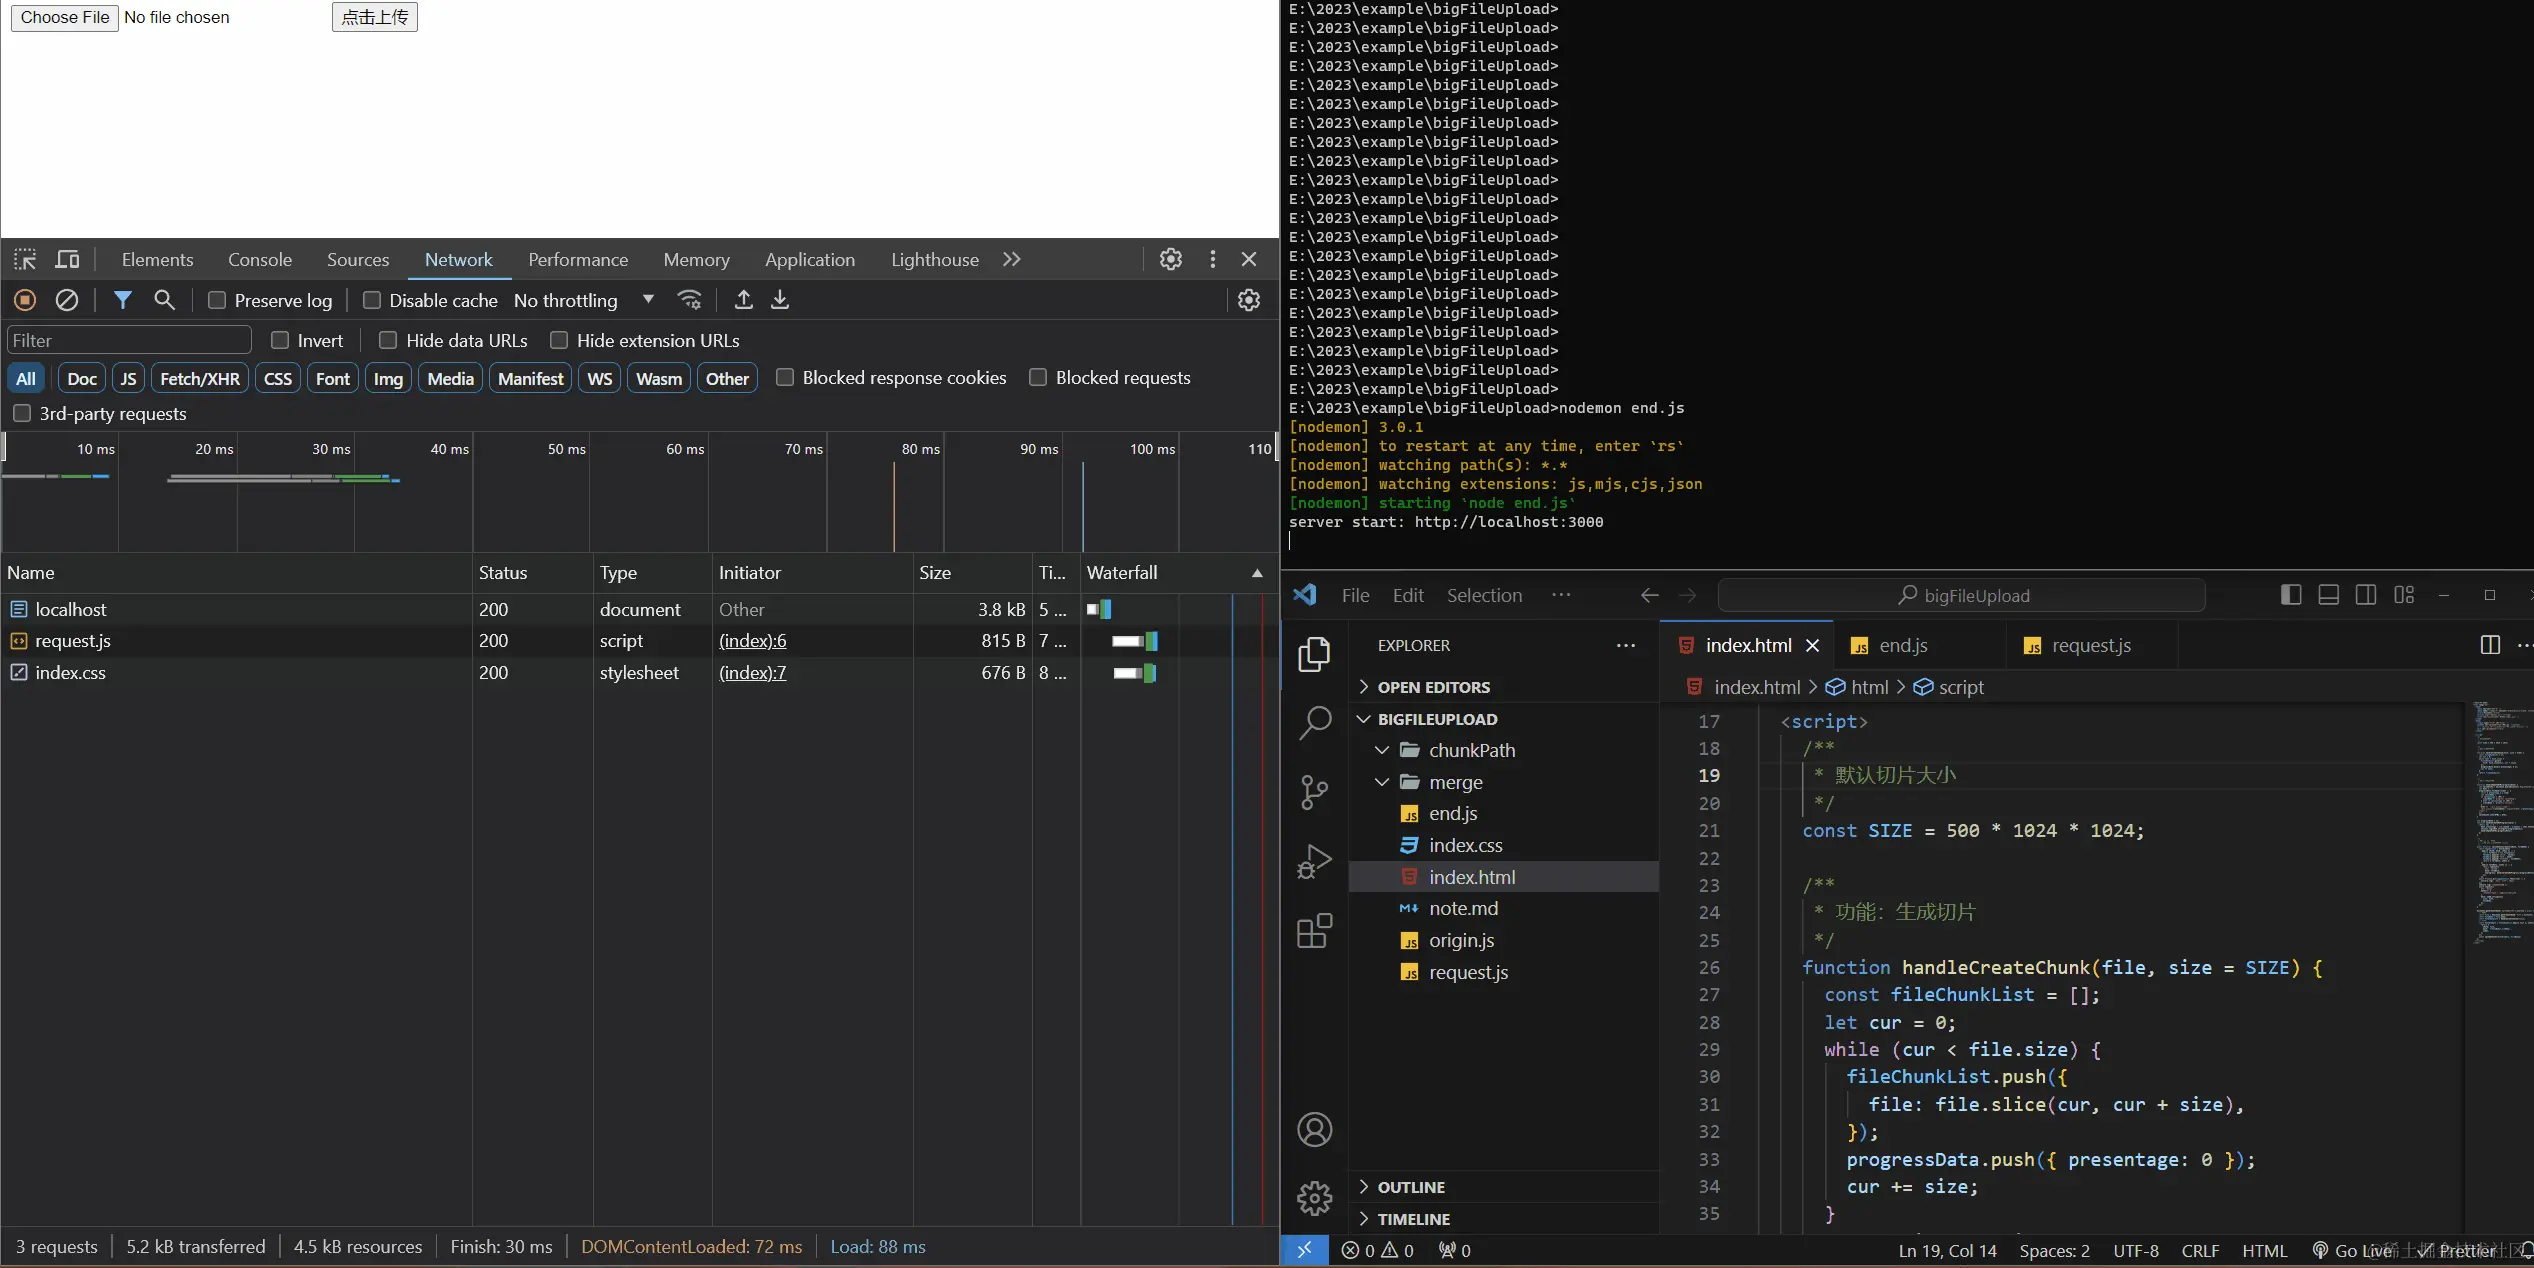Focus the network Filter input field
This screenshot has height=1268, width=2534.
pos(128,341)
